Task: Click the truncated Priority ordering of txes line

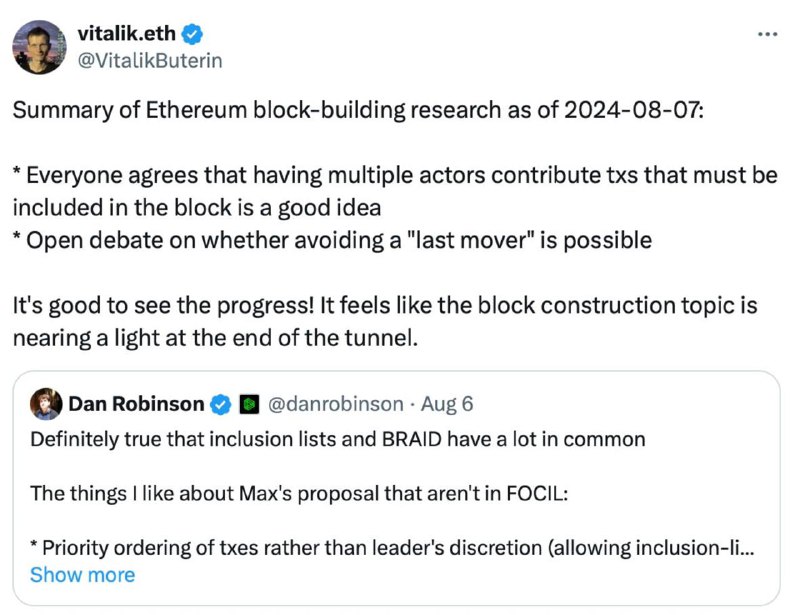Action: pyautogui.click(x=392, y=548)
